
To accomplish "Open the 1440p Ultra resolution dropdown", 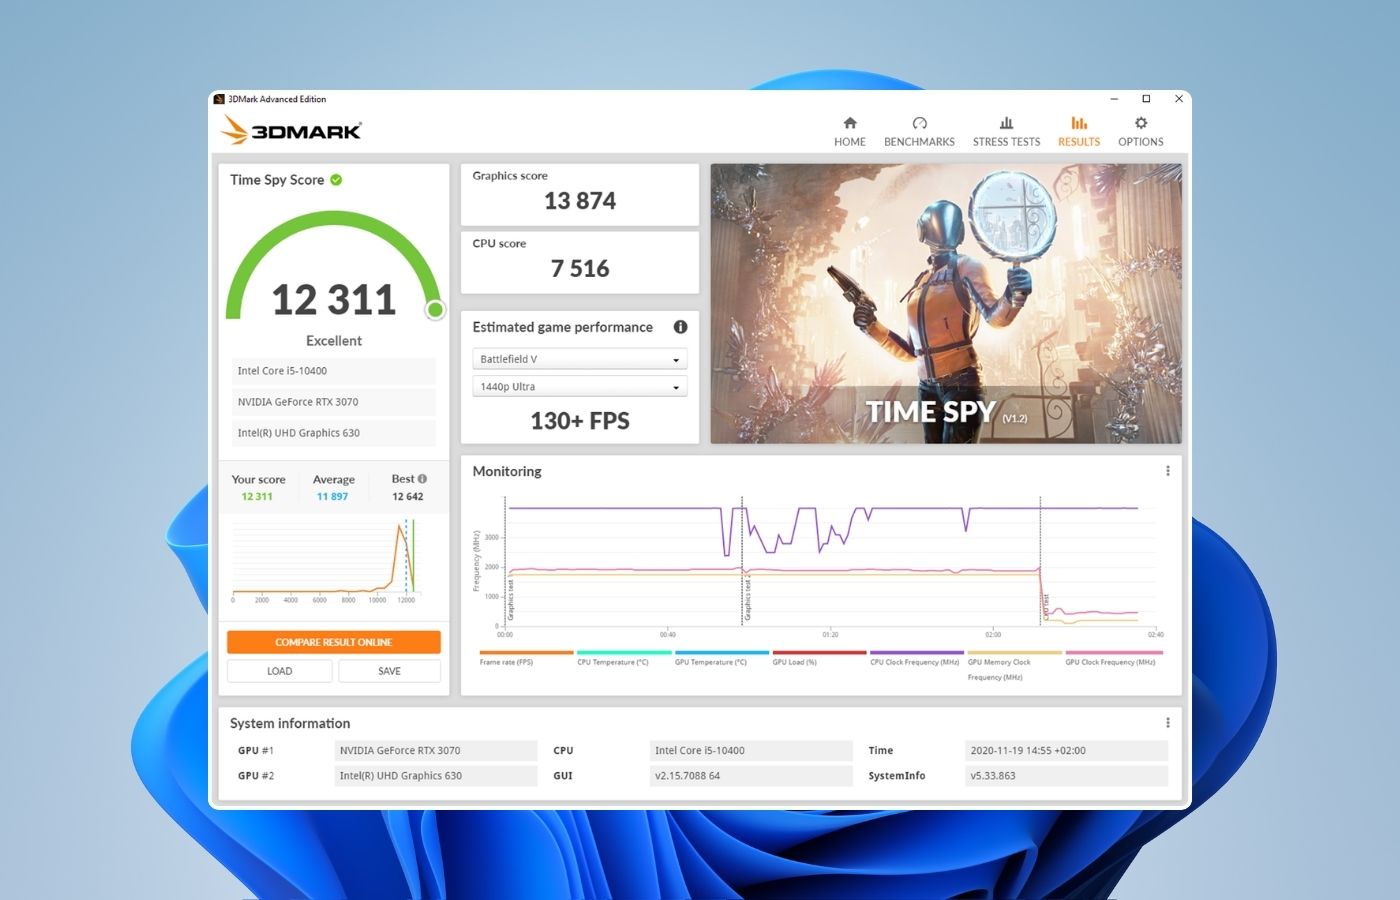I will (x=579, y=387).
